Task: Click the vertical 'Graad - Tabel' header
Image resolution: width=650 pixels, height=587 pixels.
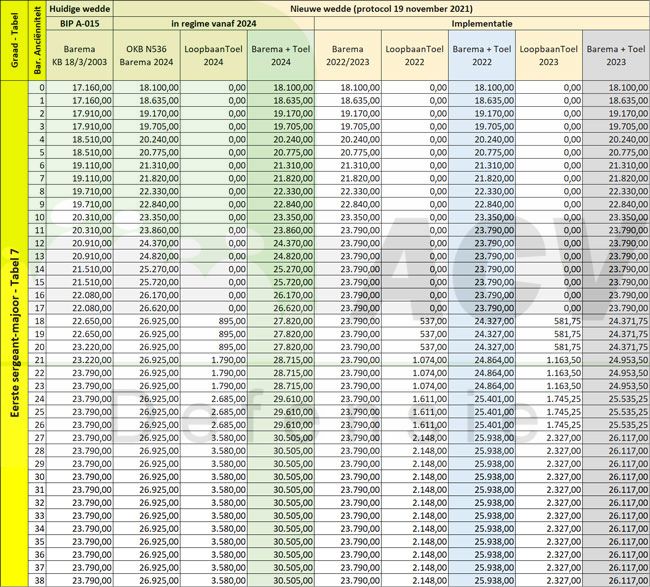Action: pyautogui.click(x=14, y=40)
